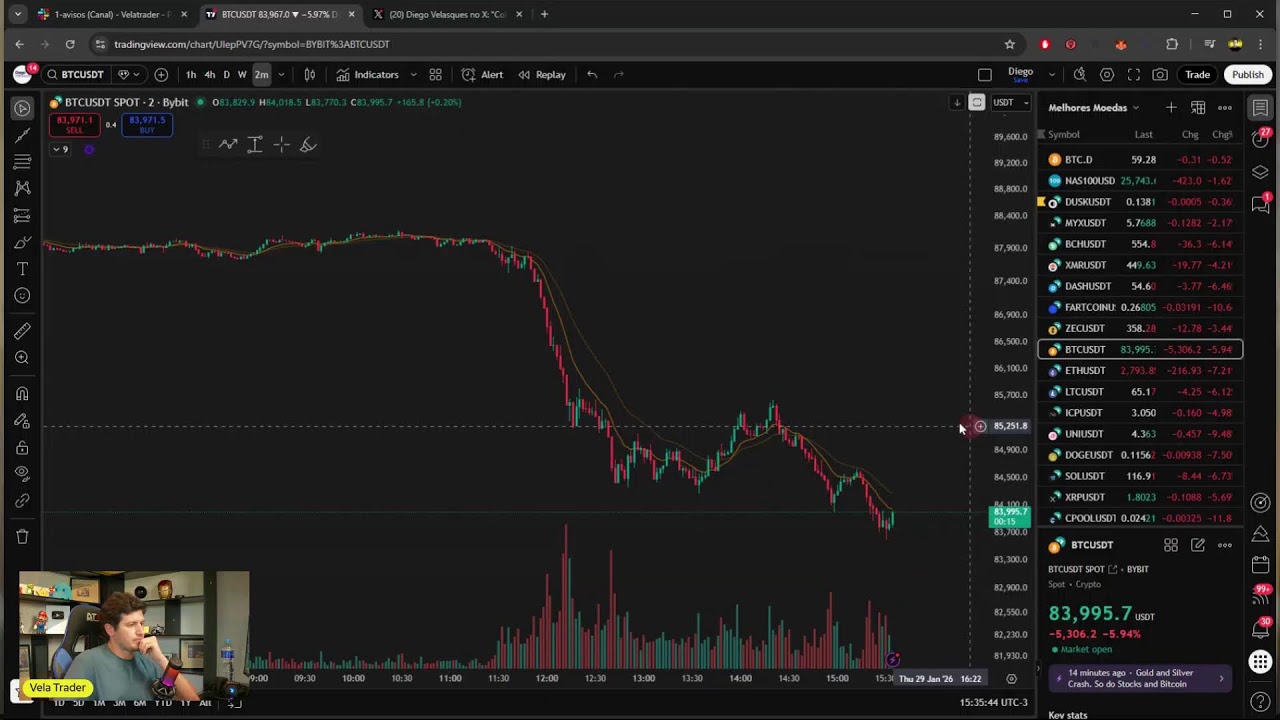
Task: Start bar Replay mode
Action: coord(541,74)
